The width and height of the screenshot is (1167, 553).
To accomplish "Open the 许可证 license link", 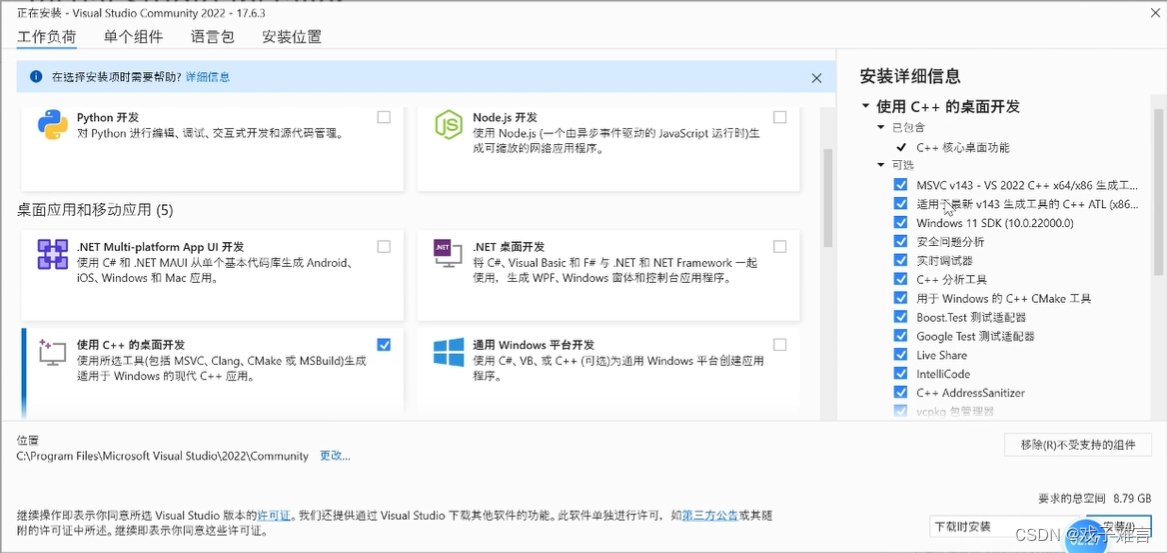I will pos(273,515).
